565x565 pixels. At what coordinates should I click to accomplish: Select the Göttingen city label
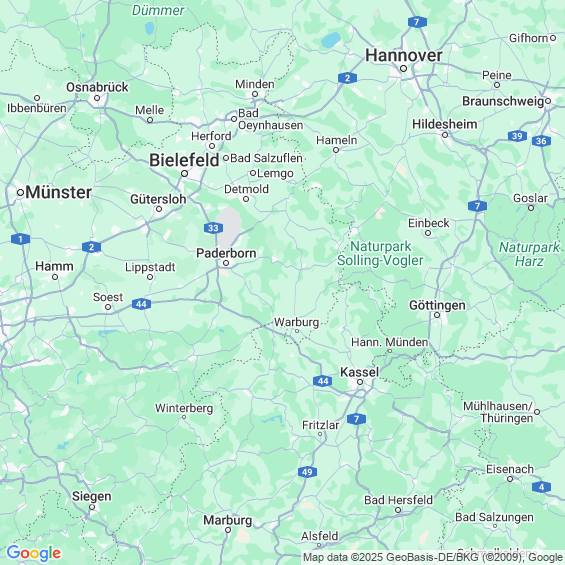click(437, 306)
